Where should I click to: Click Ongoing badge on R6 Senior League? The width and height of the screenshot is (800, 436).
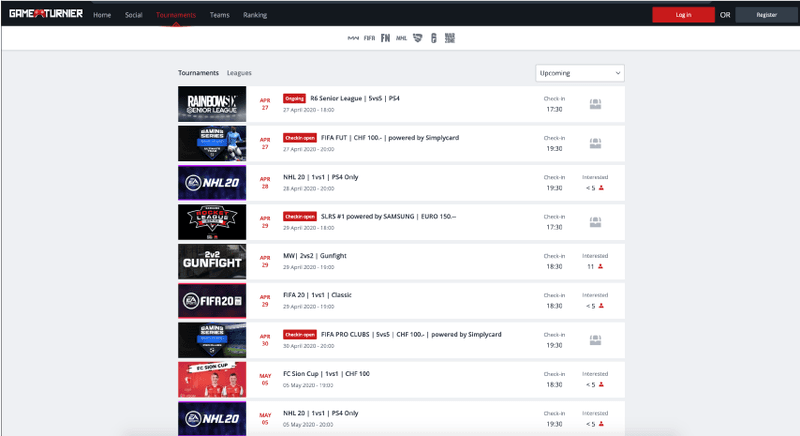pyautogui.click(x=294, y=98)
